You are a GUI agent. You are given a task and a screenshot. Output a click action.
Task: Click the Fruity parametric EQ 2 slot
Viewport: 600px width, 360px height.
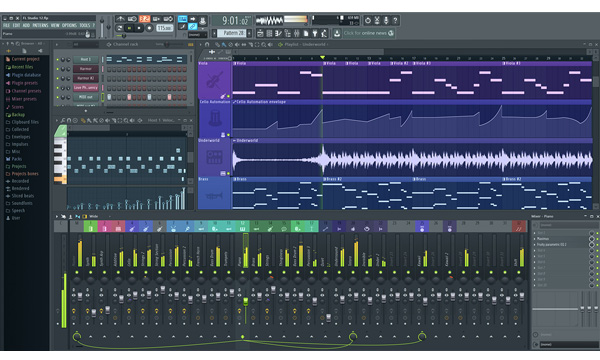(551, 244)
